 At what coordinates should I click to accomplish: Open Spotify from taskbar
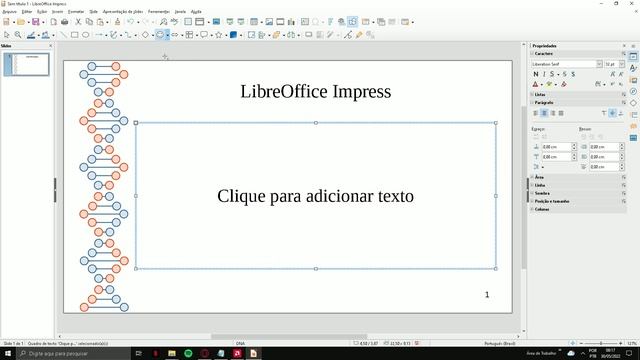(x=188, y=353)
